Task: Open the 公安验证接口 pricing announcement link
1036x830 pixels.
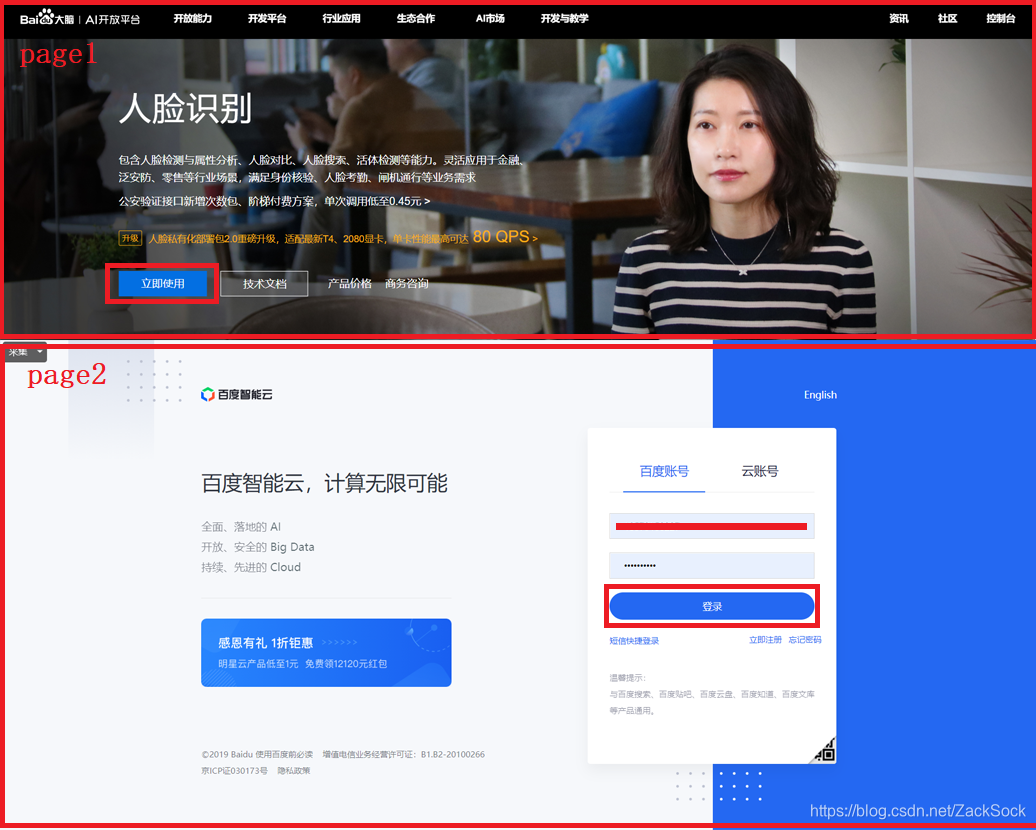Action: click(x=274, y=201)
